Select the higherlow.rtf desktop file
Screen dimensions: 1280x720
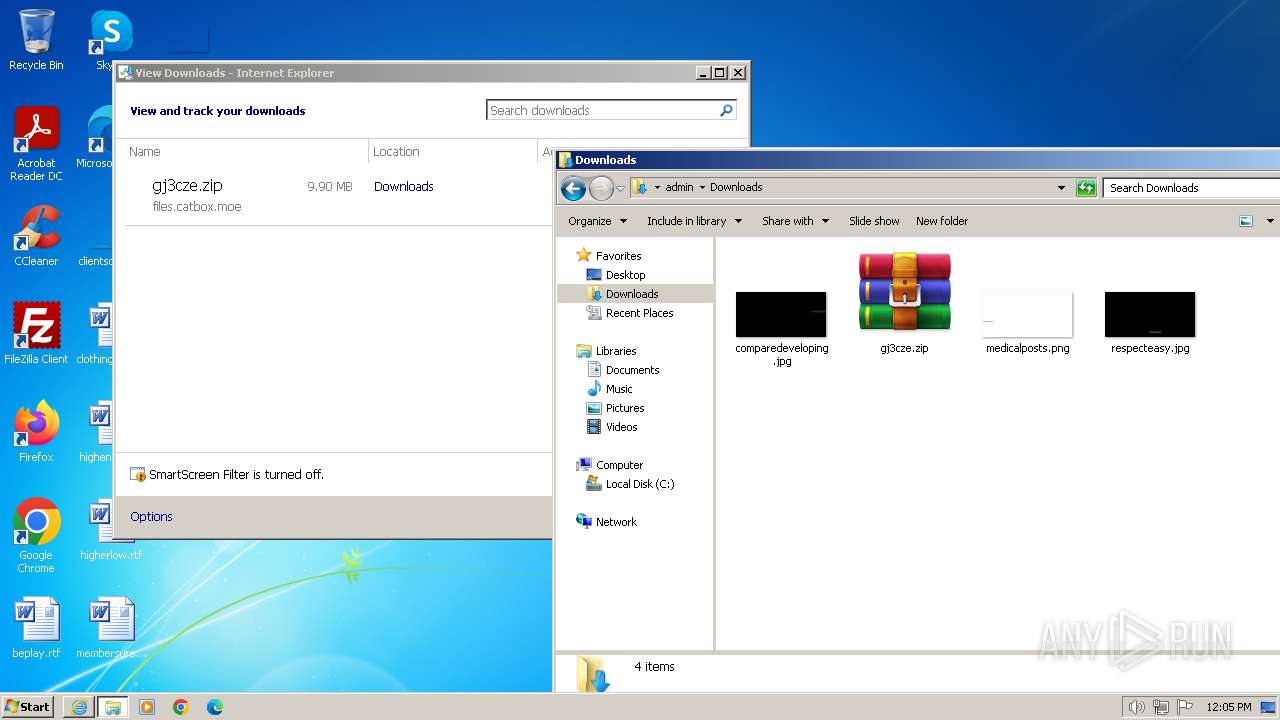pyautogui.click(x=111, y=530)
